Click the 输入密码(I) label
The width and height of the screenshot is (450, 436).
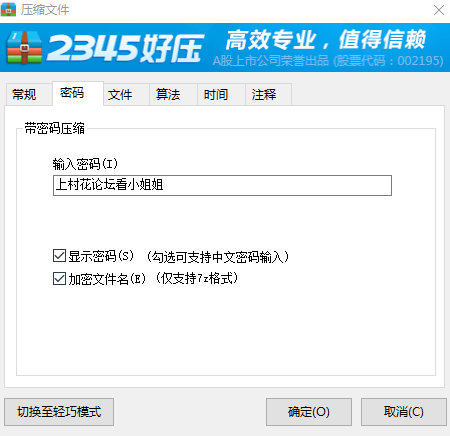85,164
